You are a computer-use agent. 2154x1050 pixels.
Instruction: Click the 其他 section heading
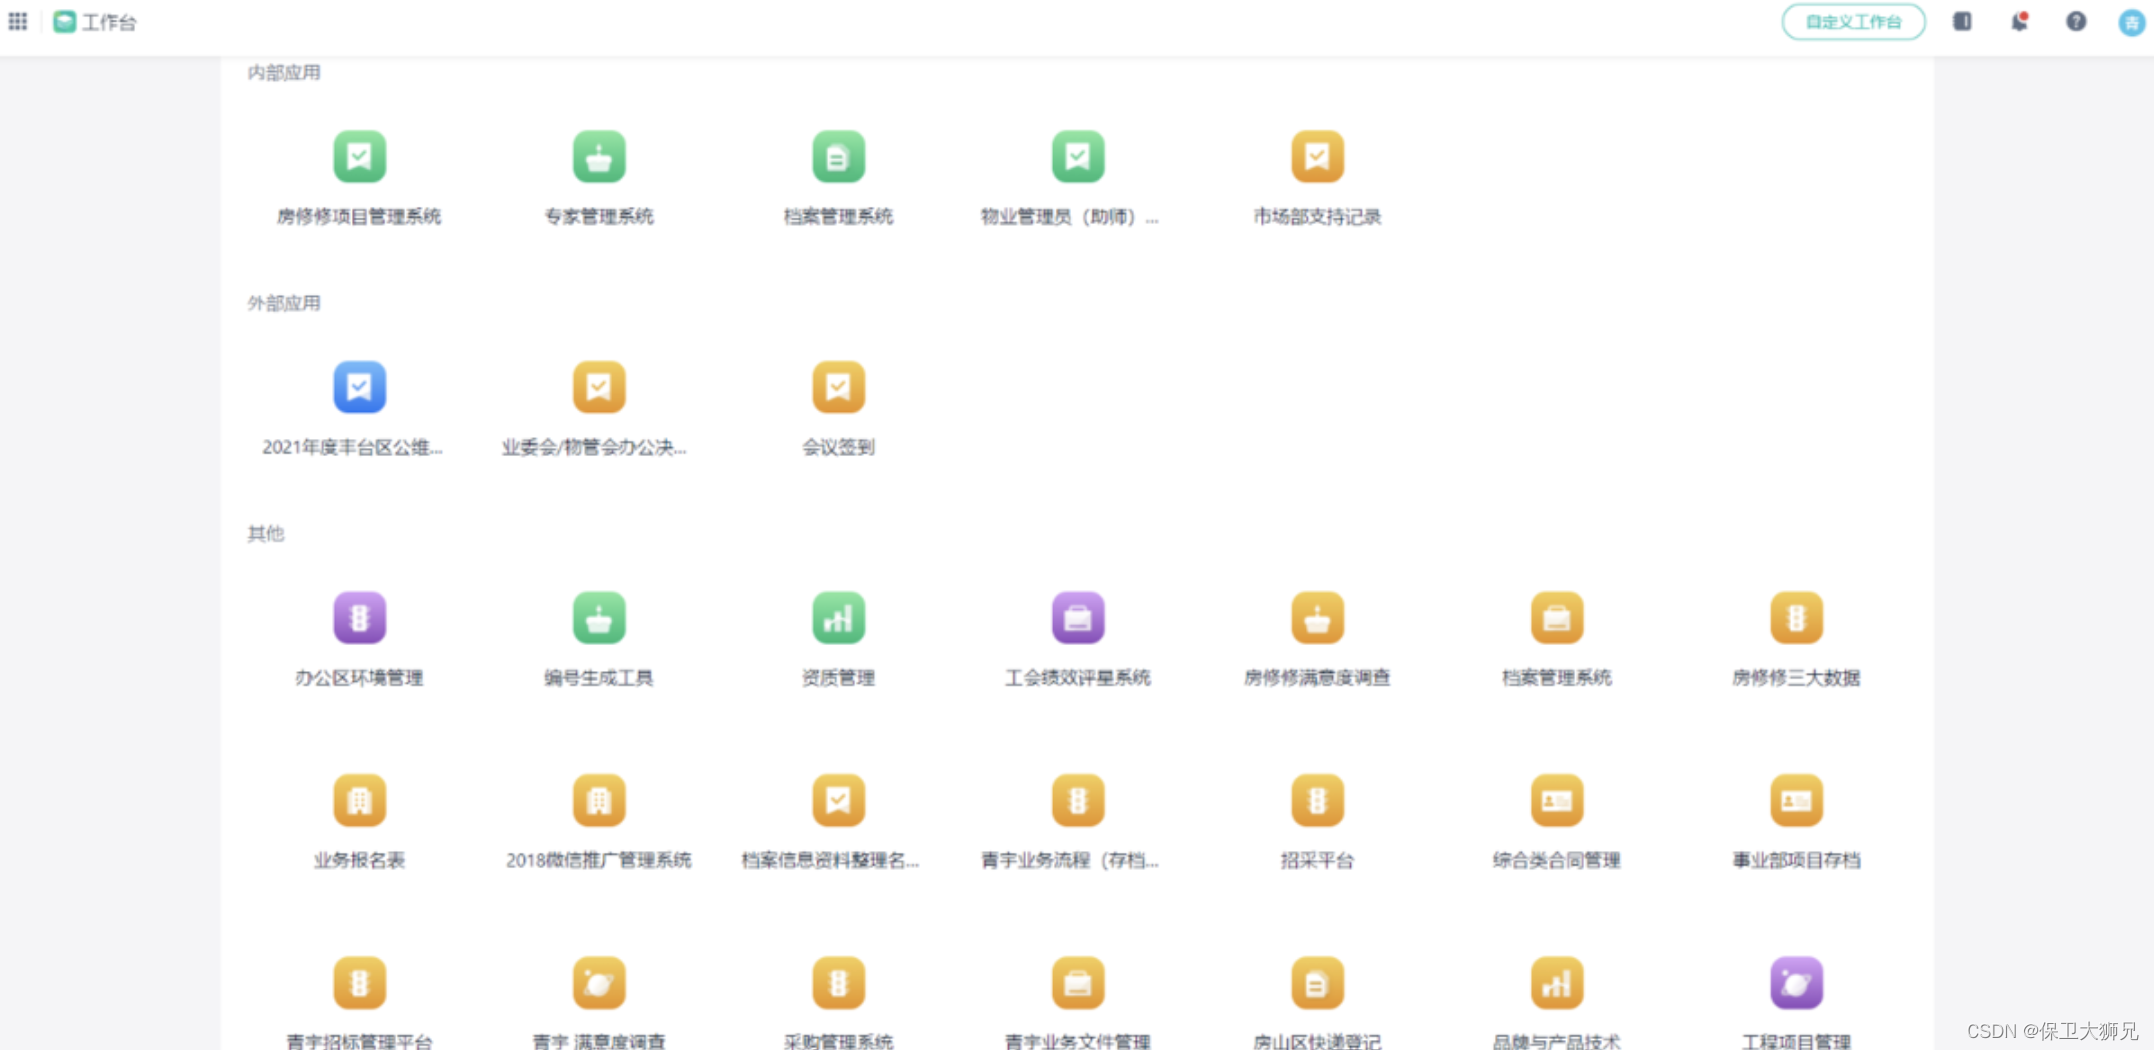coord(266,533)
